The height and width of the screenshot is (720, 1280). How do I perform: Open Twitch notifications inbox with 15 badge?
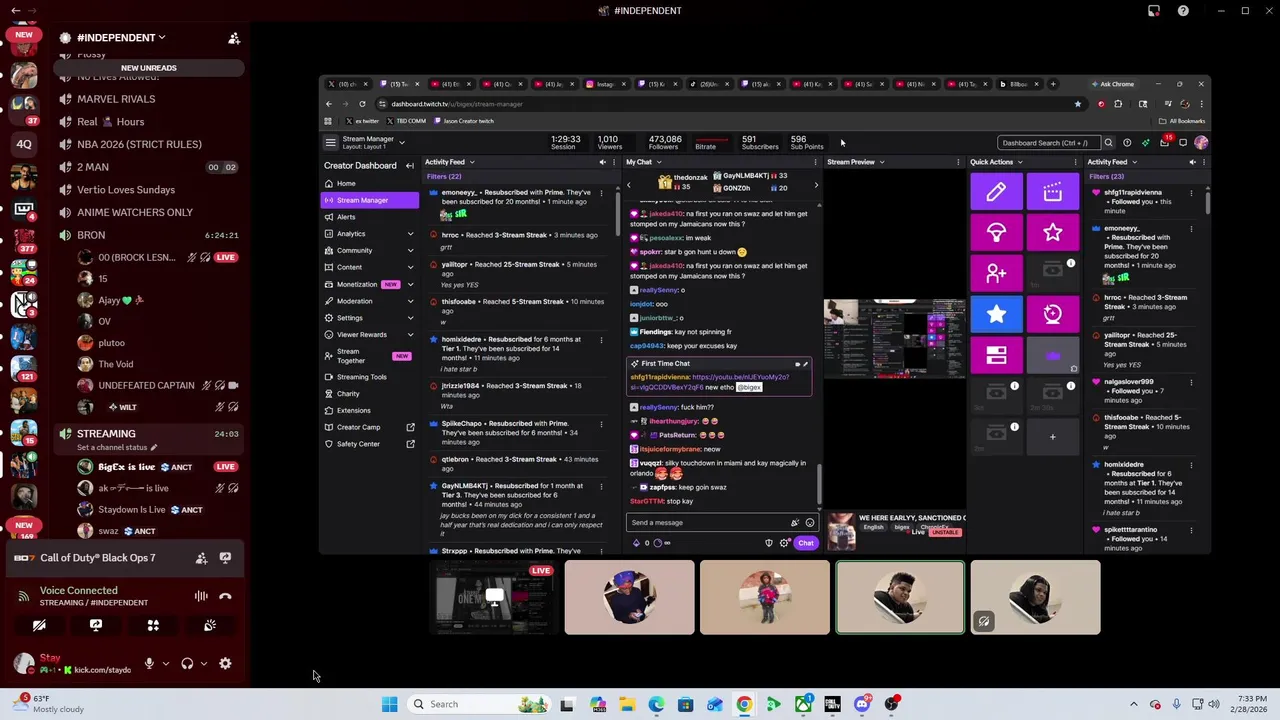[1164, 143]
